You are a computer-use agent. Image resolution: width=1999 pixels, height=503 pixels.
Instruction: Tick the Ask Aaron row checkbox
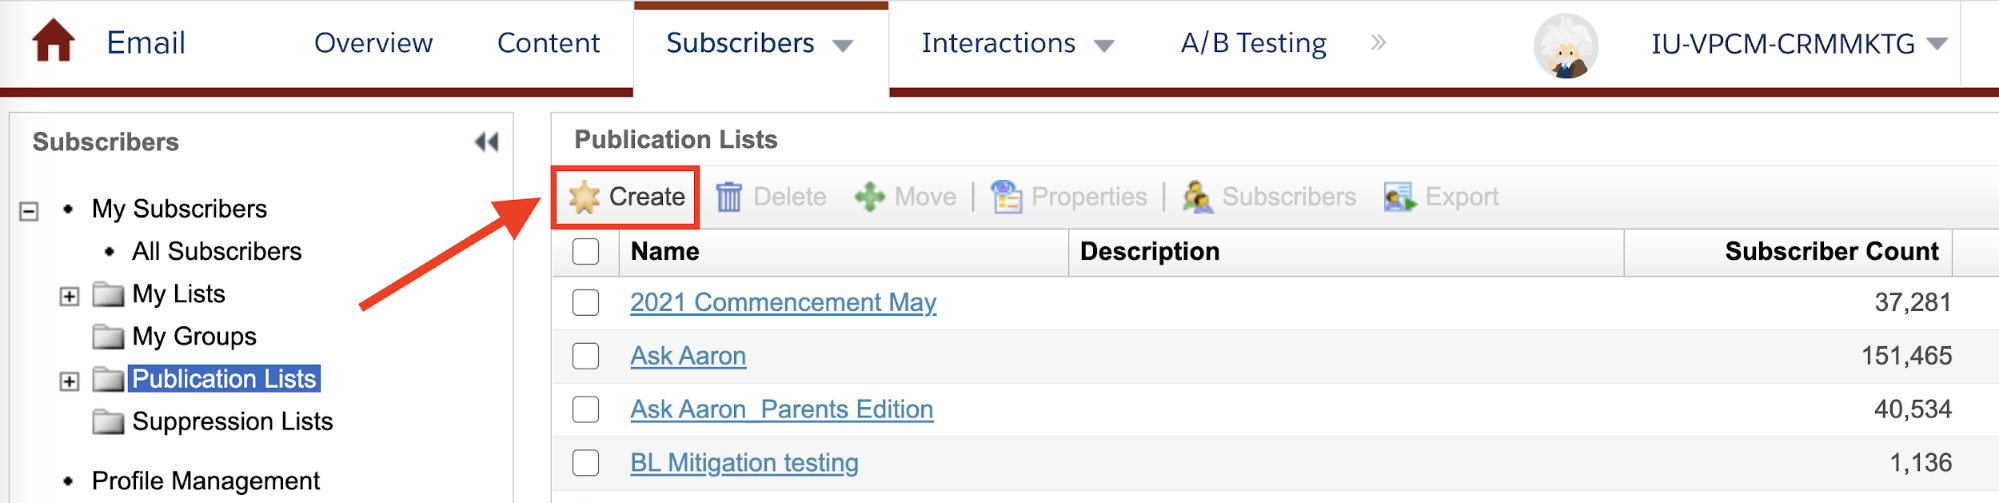click(586, 356)
